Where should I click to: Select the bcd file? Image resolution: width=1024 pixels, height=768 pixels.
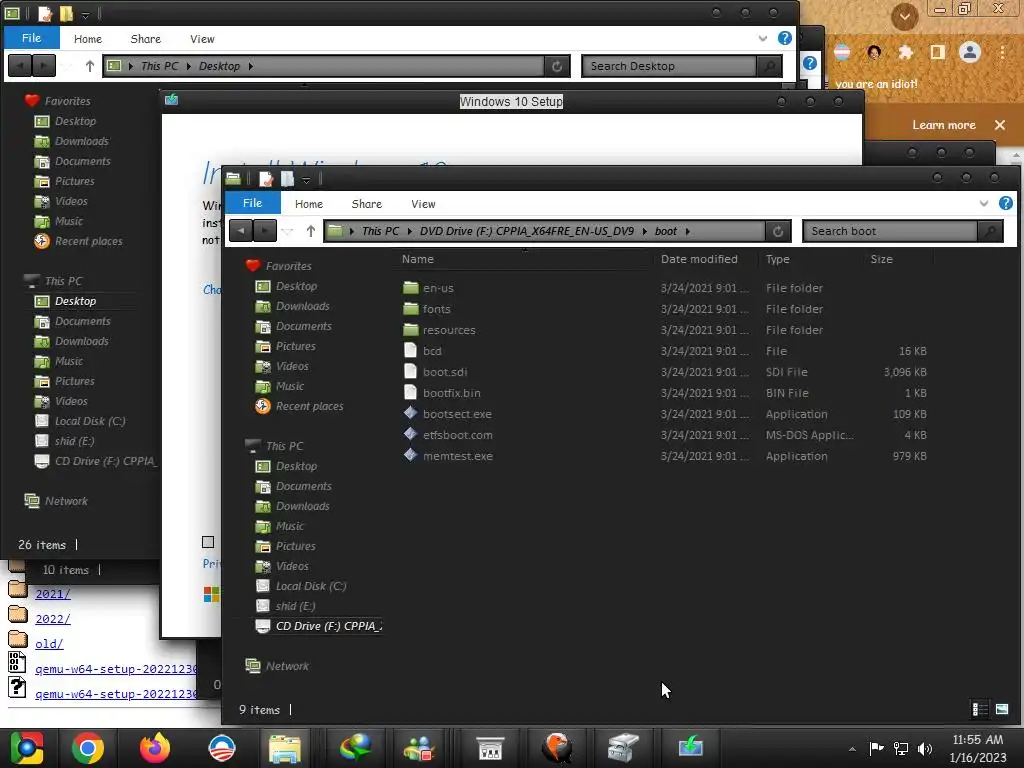(x=432, y=351)
